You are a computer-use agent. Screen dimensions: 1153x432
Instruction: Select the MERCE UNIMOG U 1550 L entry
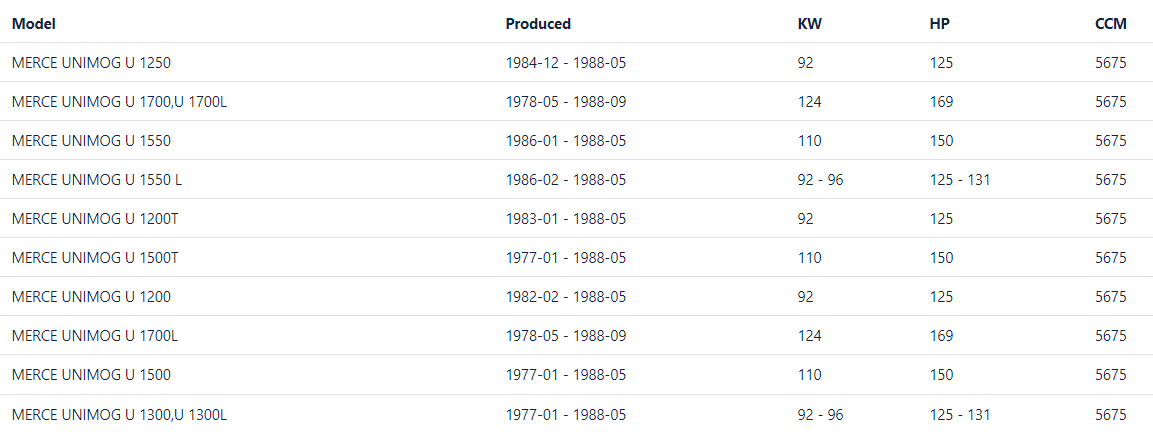click(97, 180)
